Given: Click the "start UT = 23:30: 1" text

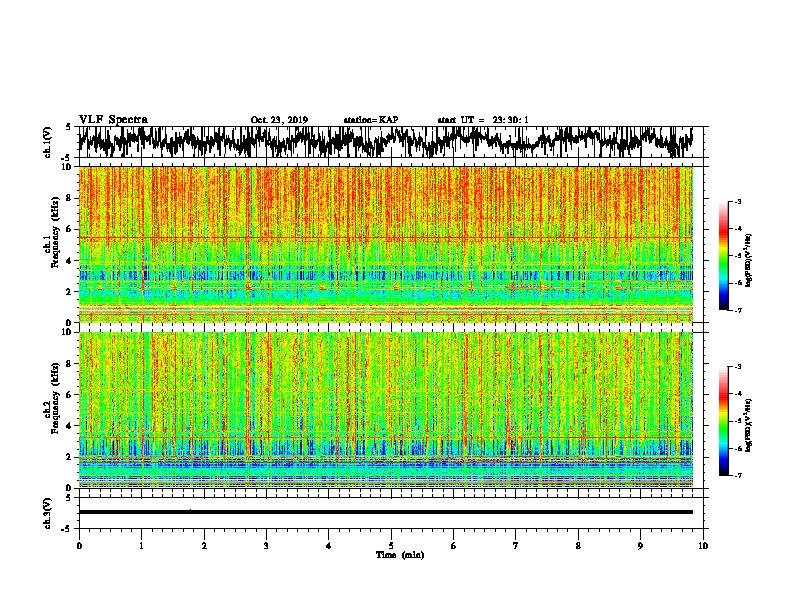Looking at the screenshot, I should tap(483, 120).
